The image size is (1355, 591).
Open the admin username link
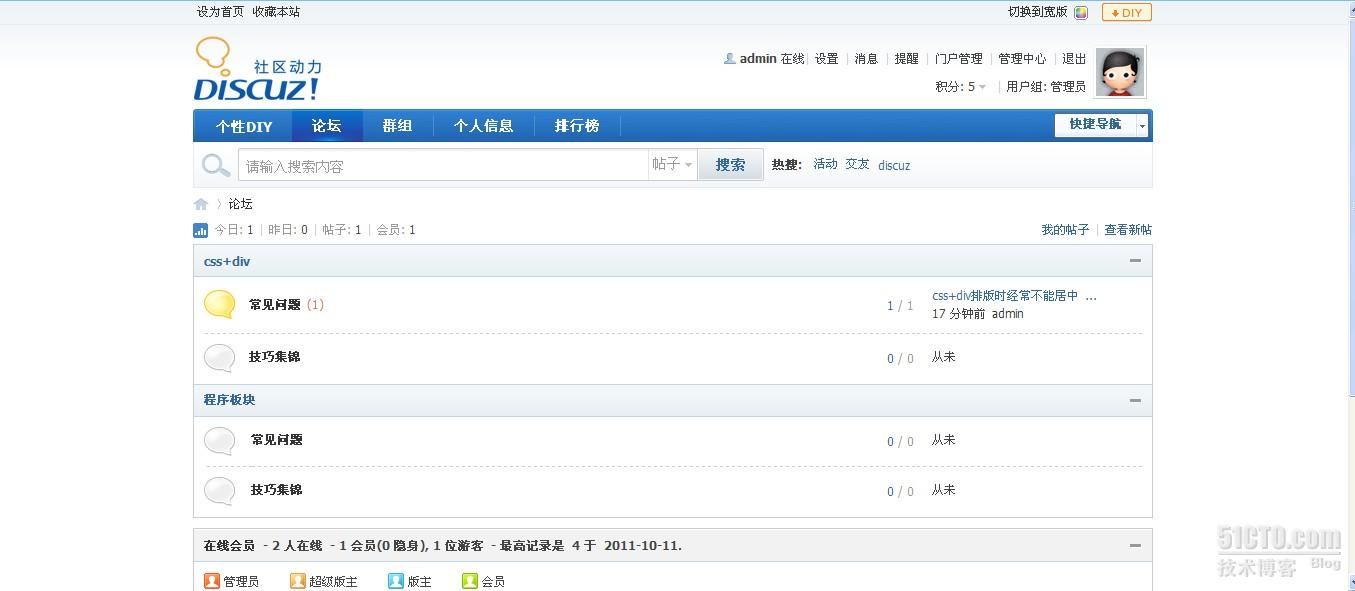click(758, 59)
